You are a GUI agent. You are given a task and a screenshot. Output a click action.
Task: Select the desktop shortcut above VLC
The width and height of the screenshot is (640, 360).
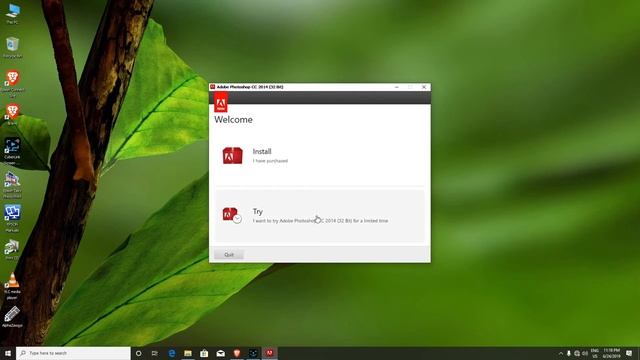[x=12, y=249]
